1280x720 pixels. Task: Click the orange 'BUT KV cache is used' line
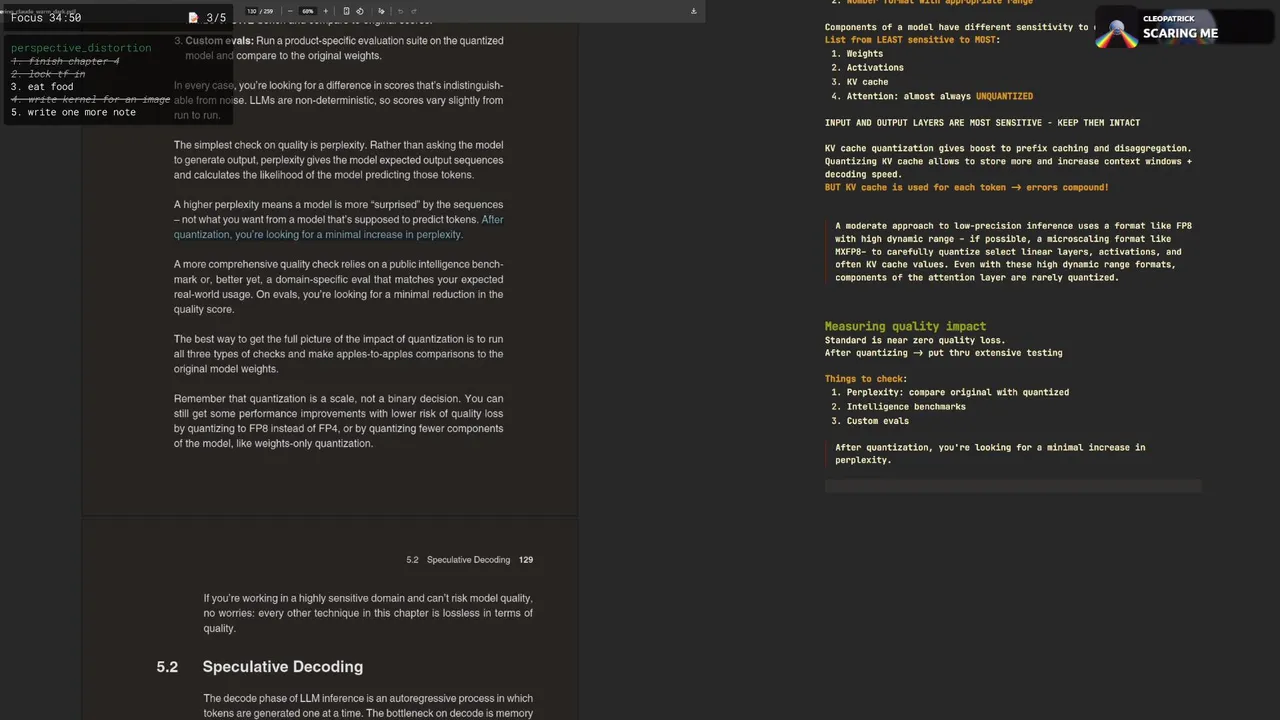[966, 188]
